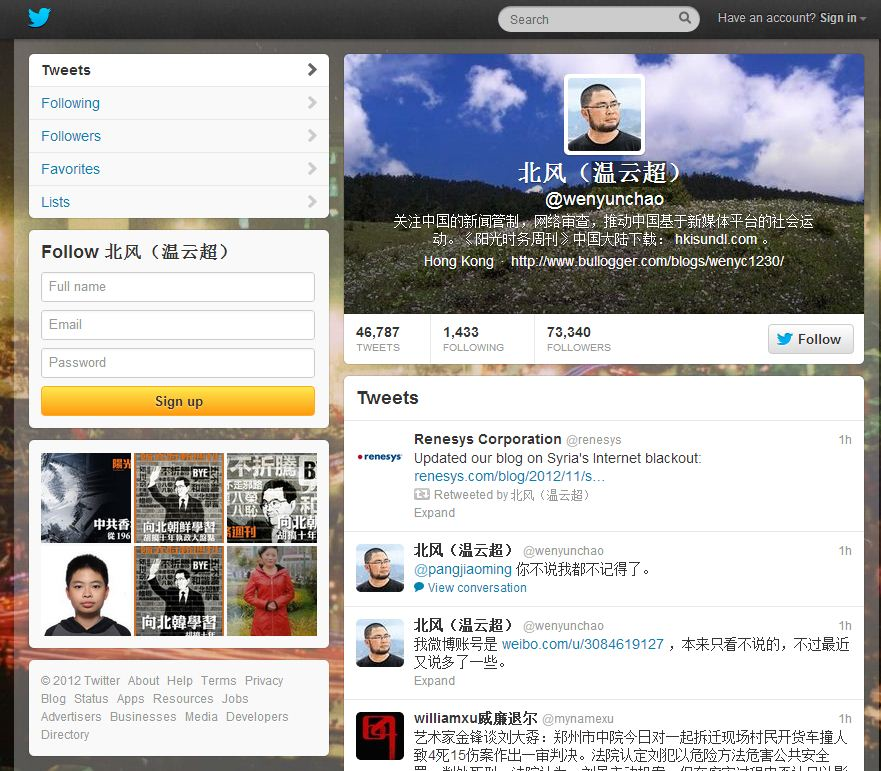Click the Full name field
Image resolution: width=881 pixels, height=771 pixels.
coord(178,287)
